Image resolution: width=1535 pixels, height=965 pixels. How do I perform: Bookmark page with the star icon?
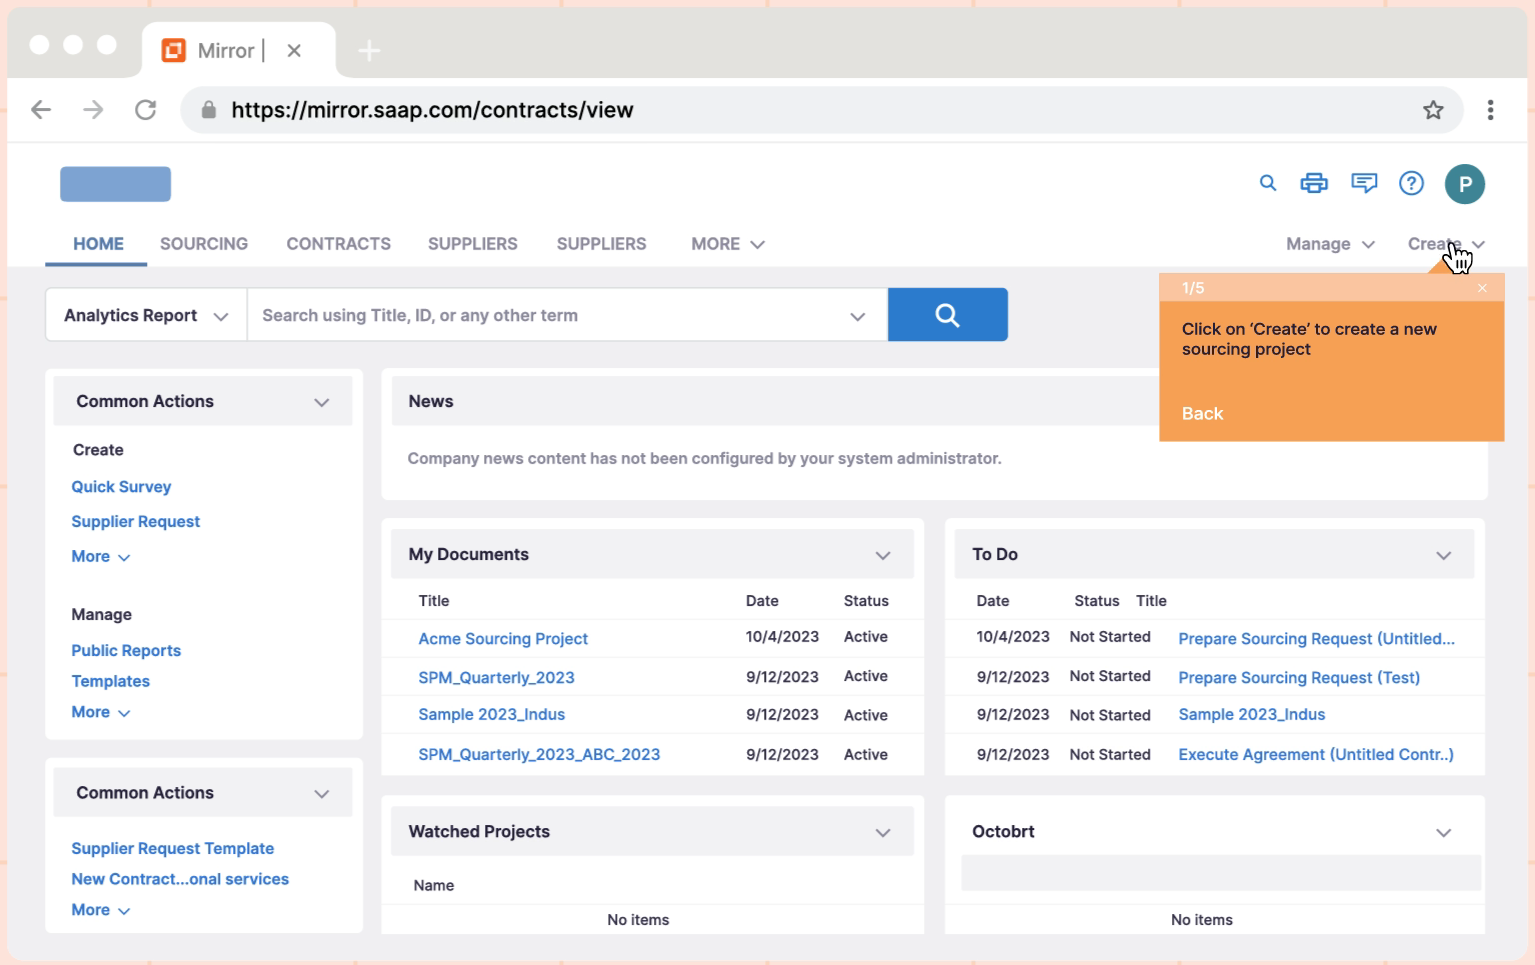(x=1433, y=110)
